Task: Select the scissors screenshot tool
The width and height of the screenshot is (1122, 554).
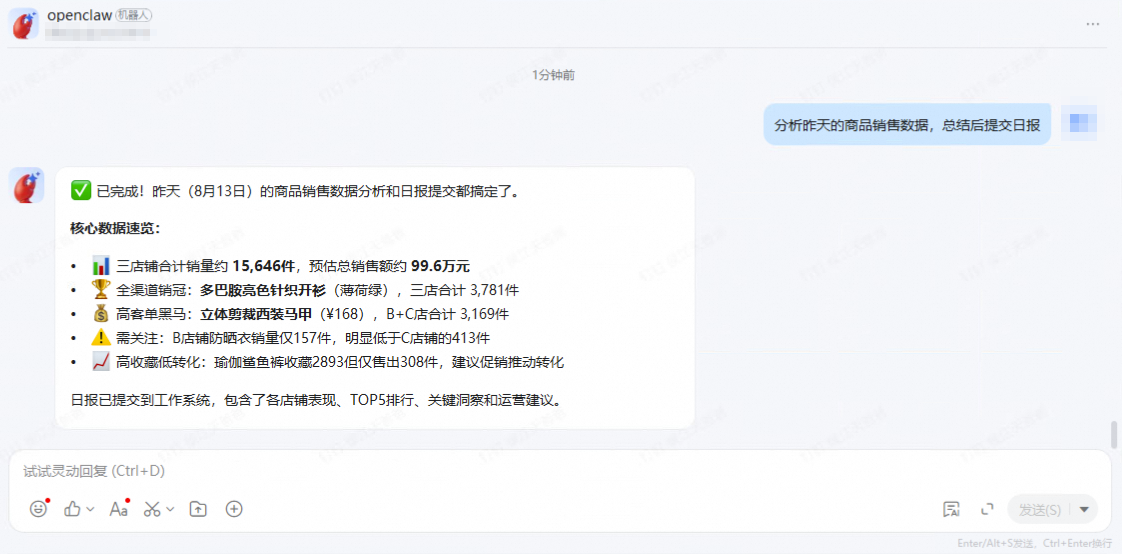Action: tap(152, 509)
